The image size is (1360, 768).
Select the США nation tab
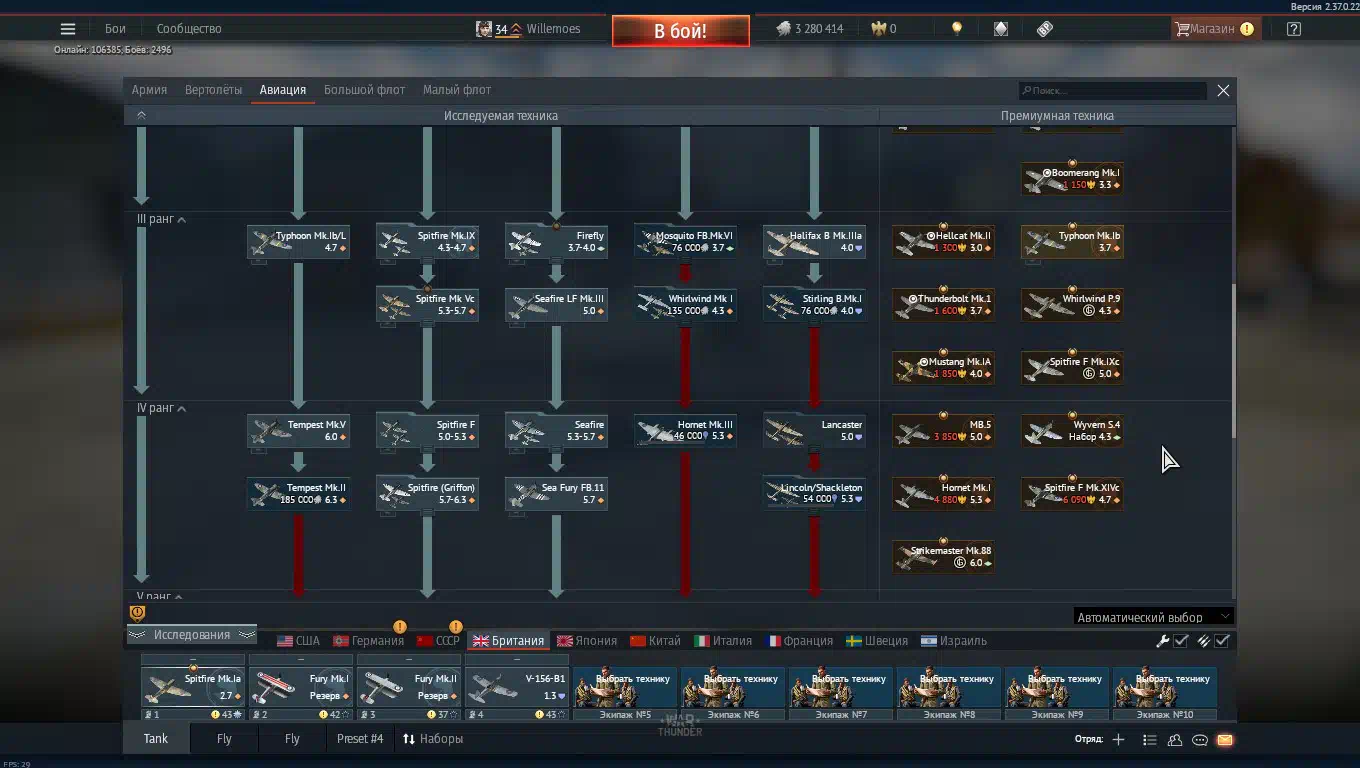tap(298, 641)
